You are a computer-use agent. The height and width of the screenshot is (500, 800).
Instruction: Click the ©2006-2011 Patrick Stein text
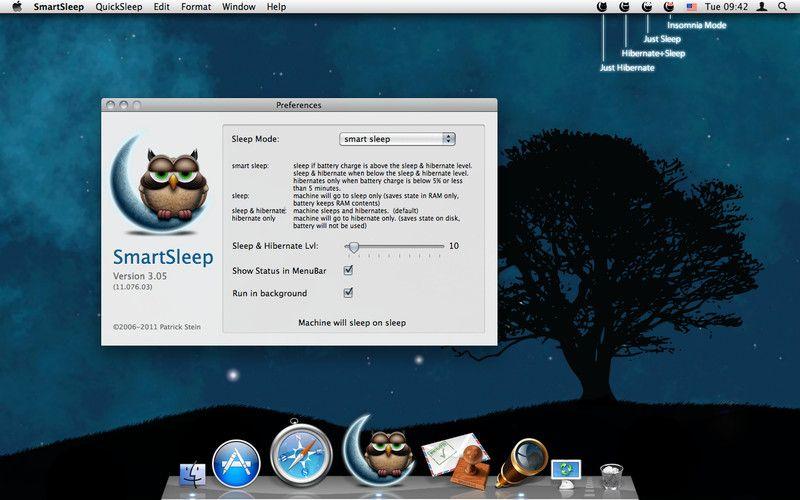click(157, 327)
